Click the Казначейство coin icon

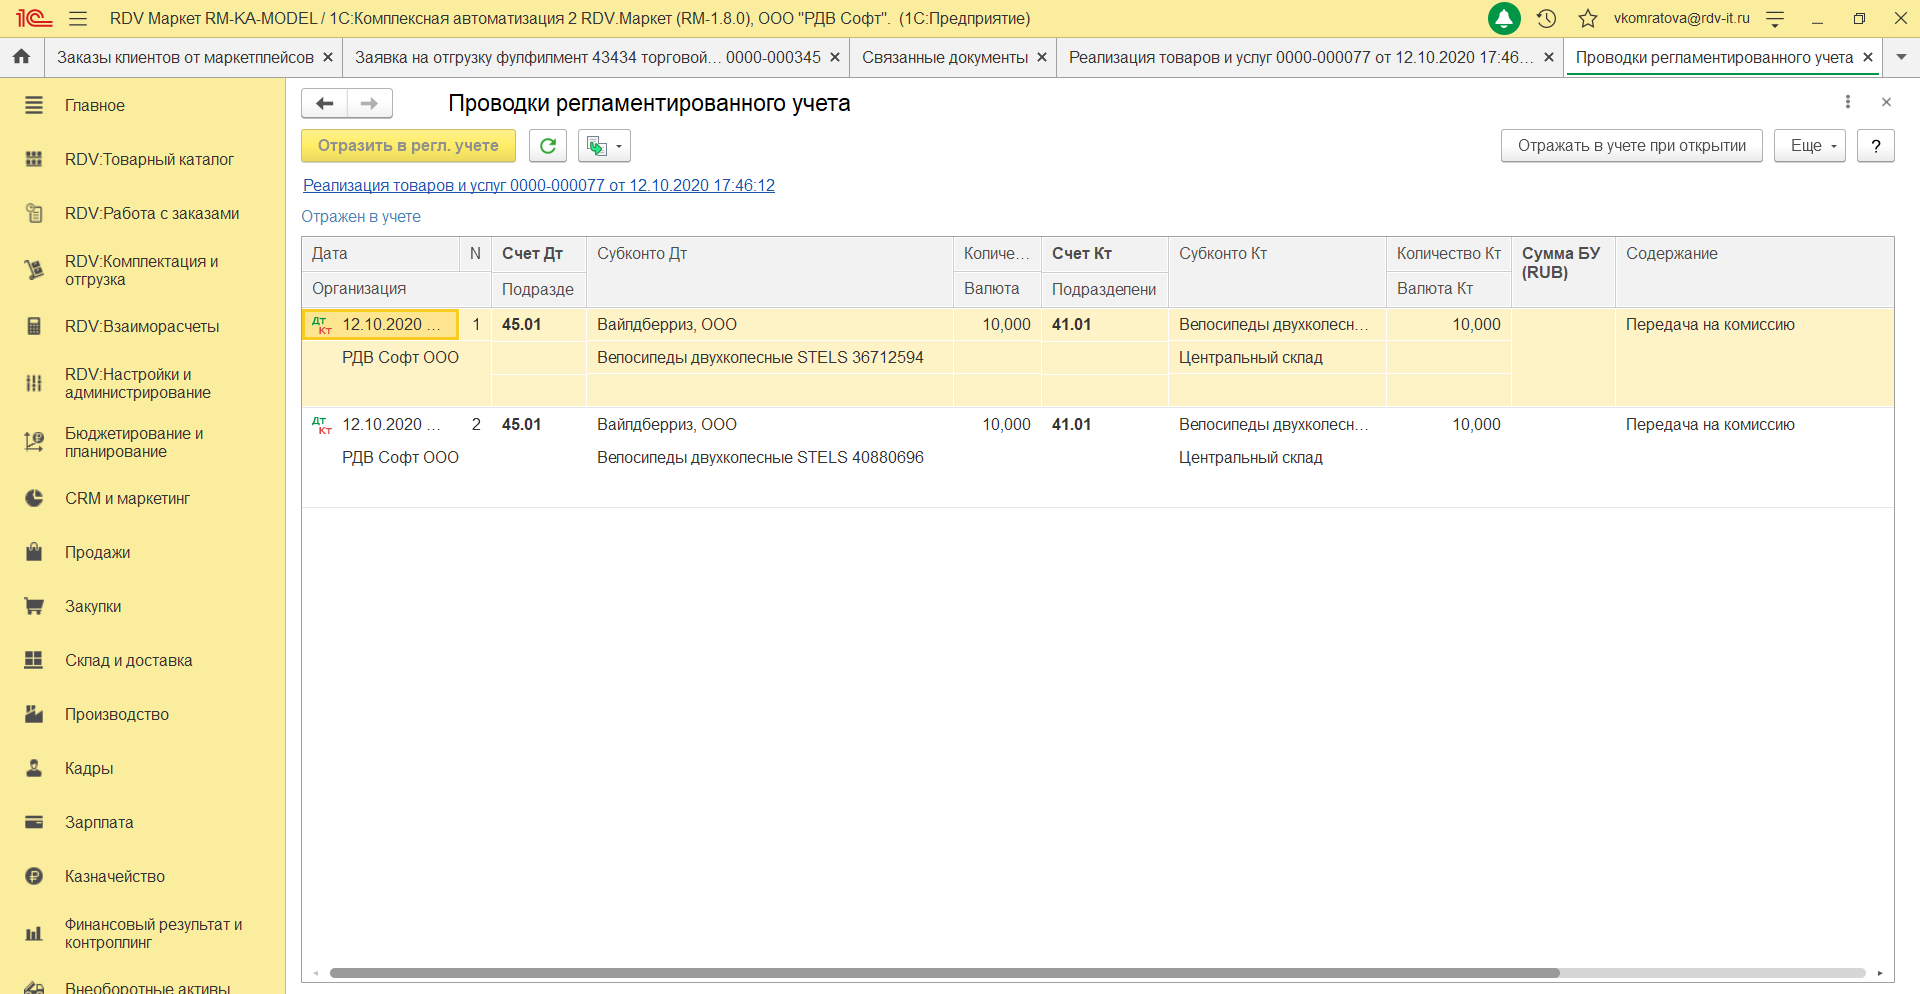[34, 876]
